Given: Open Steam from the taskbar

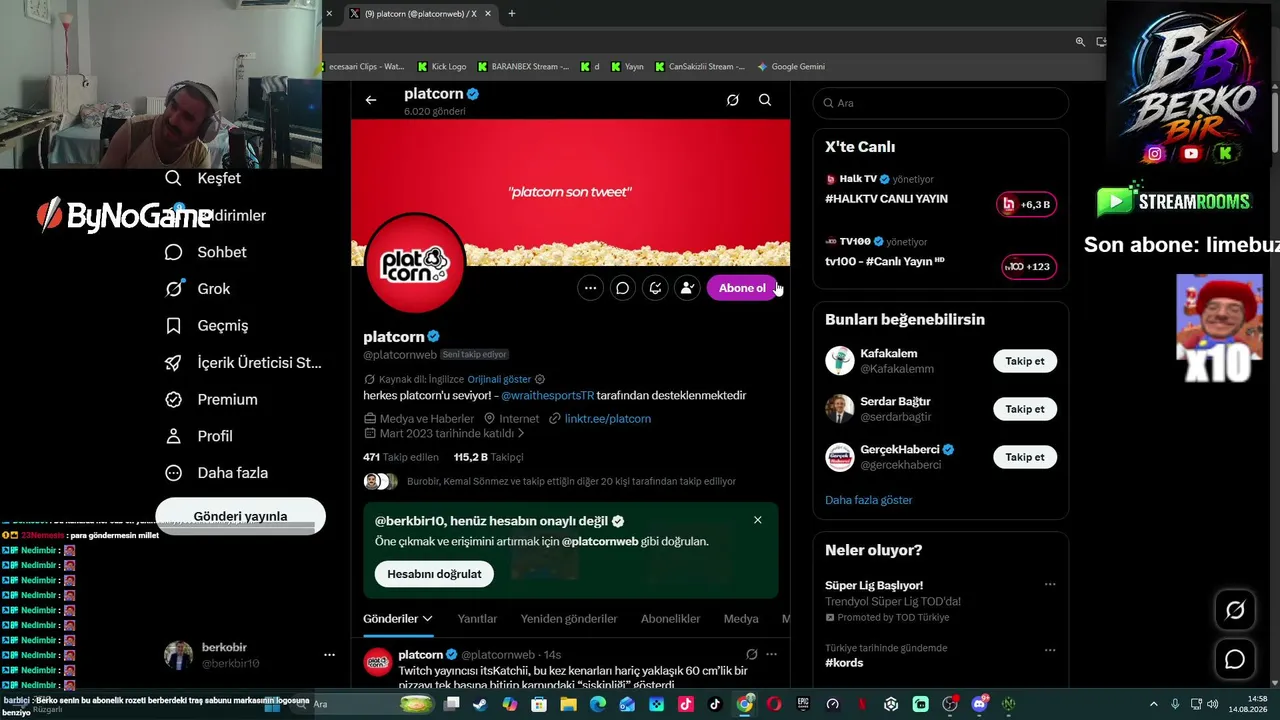Looking at the screenshot, I should click(x=480, y=704).
